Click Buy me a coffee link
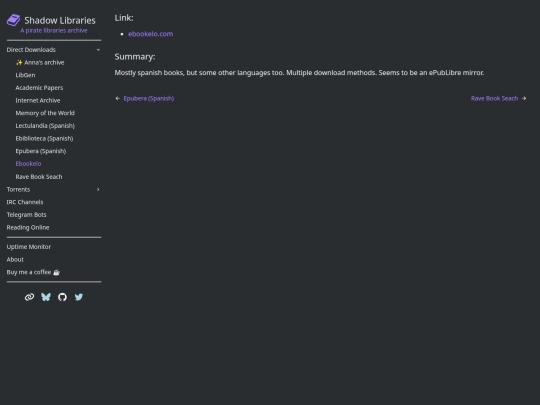The width and height of the screenshot is (540, 405). (x=33, y=272)
